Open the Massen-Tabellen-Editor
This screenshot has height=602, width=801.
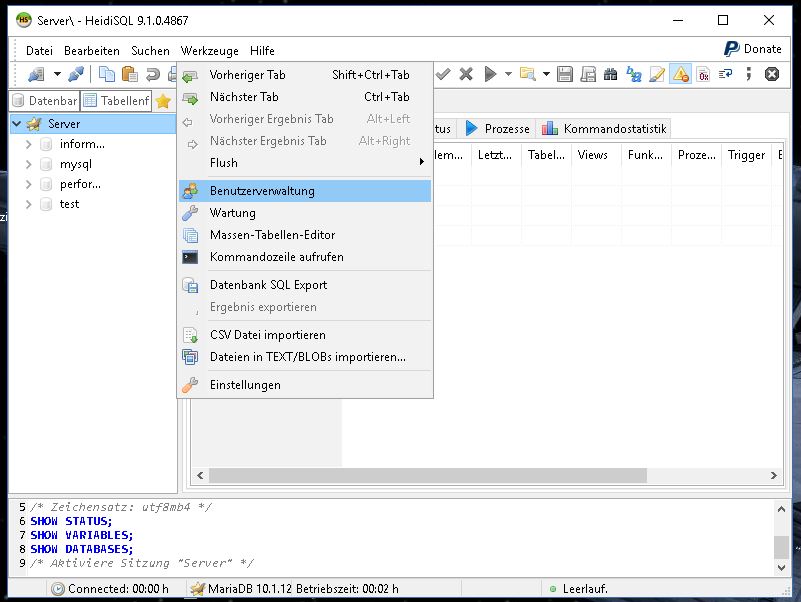(x=305, y=235)
